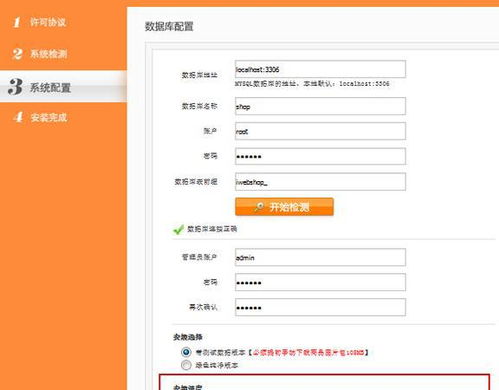Click the 数据库表前缀 label
Viewport: 499px width, 390px height.
[x=196, y=182]
